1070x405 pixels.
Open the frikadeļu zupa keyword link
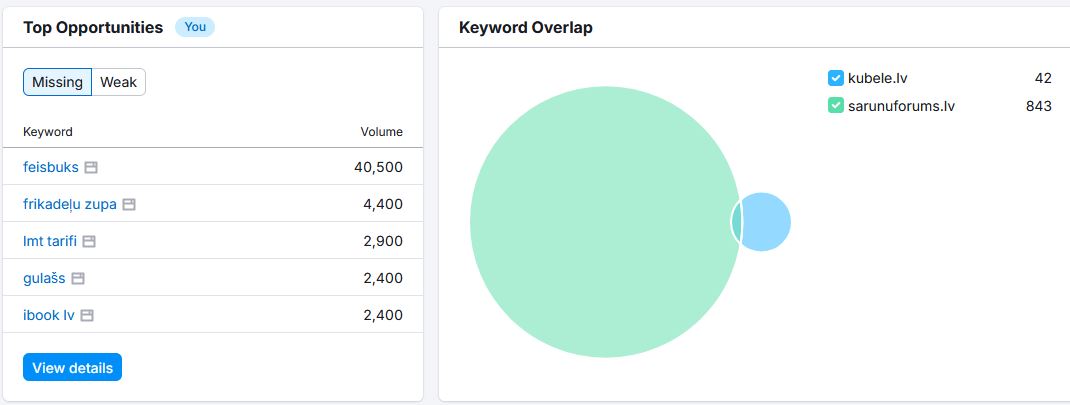[70, 204]
